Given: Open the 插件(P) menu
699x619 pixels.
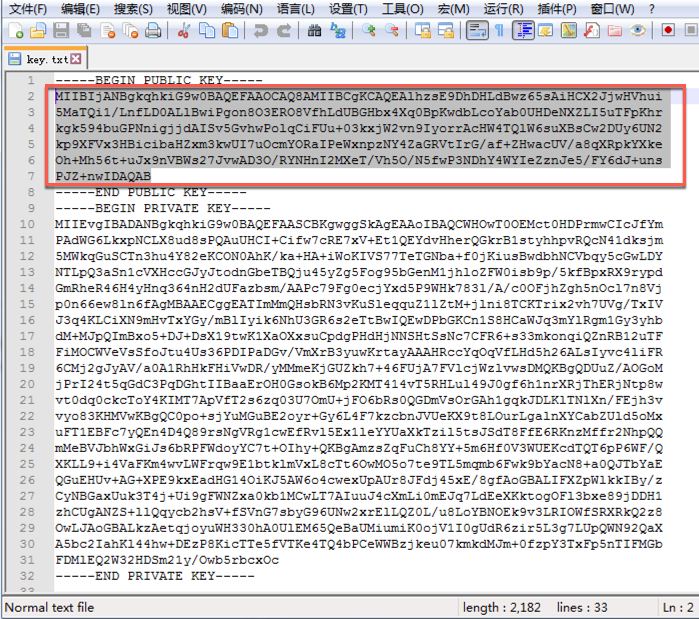Looking at the screenshot, I should [x=557, y=8].
